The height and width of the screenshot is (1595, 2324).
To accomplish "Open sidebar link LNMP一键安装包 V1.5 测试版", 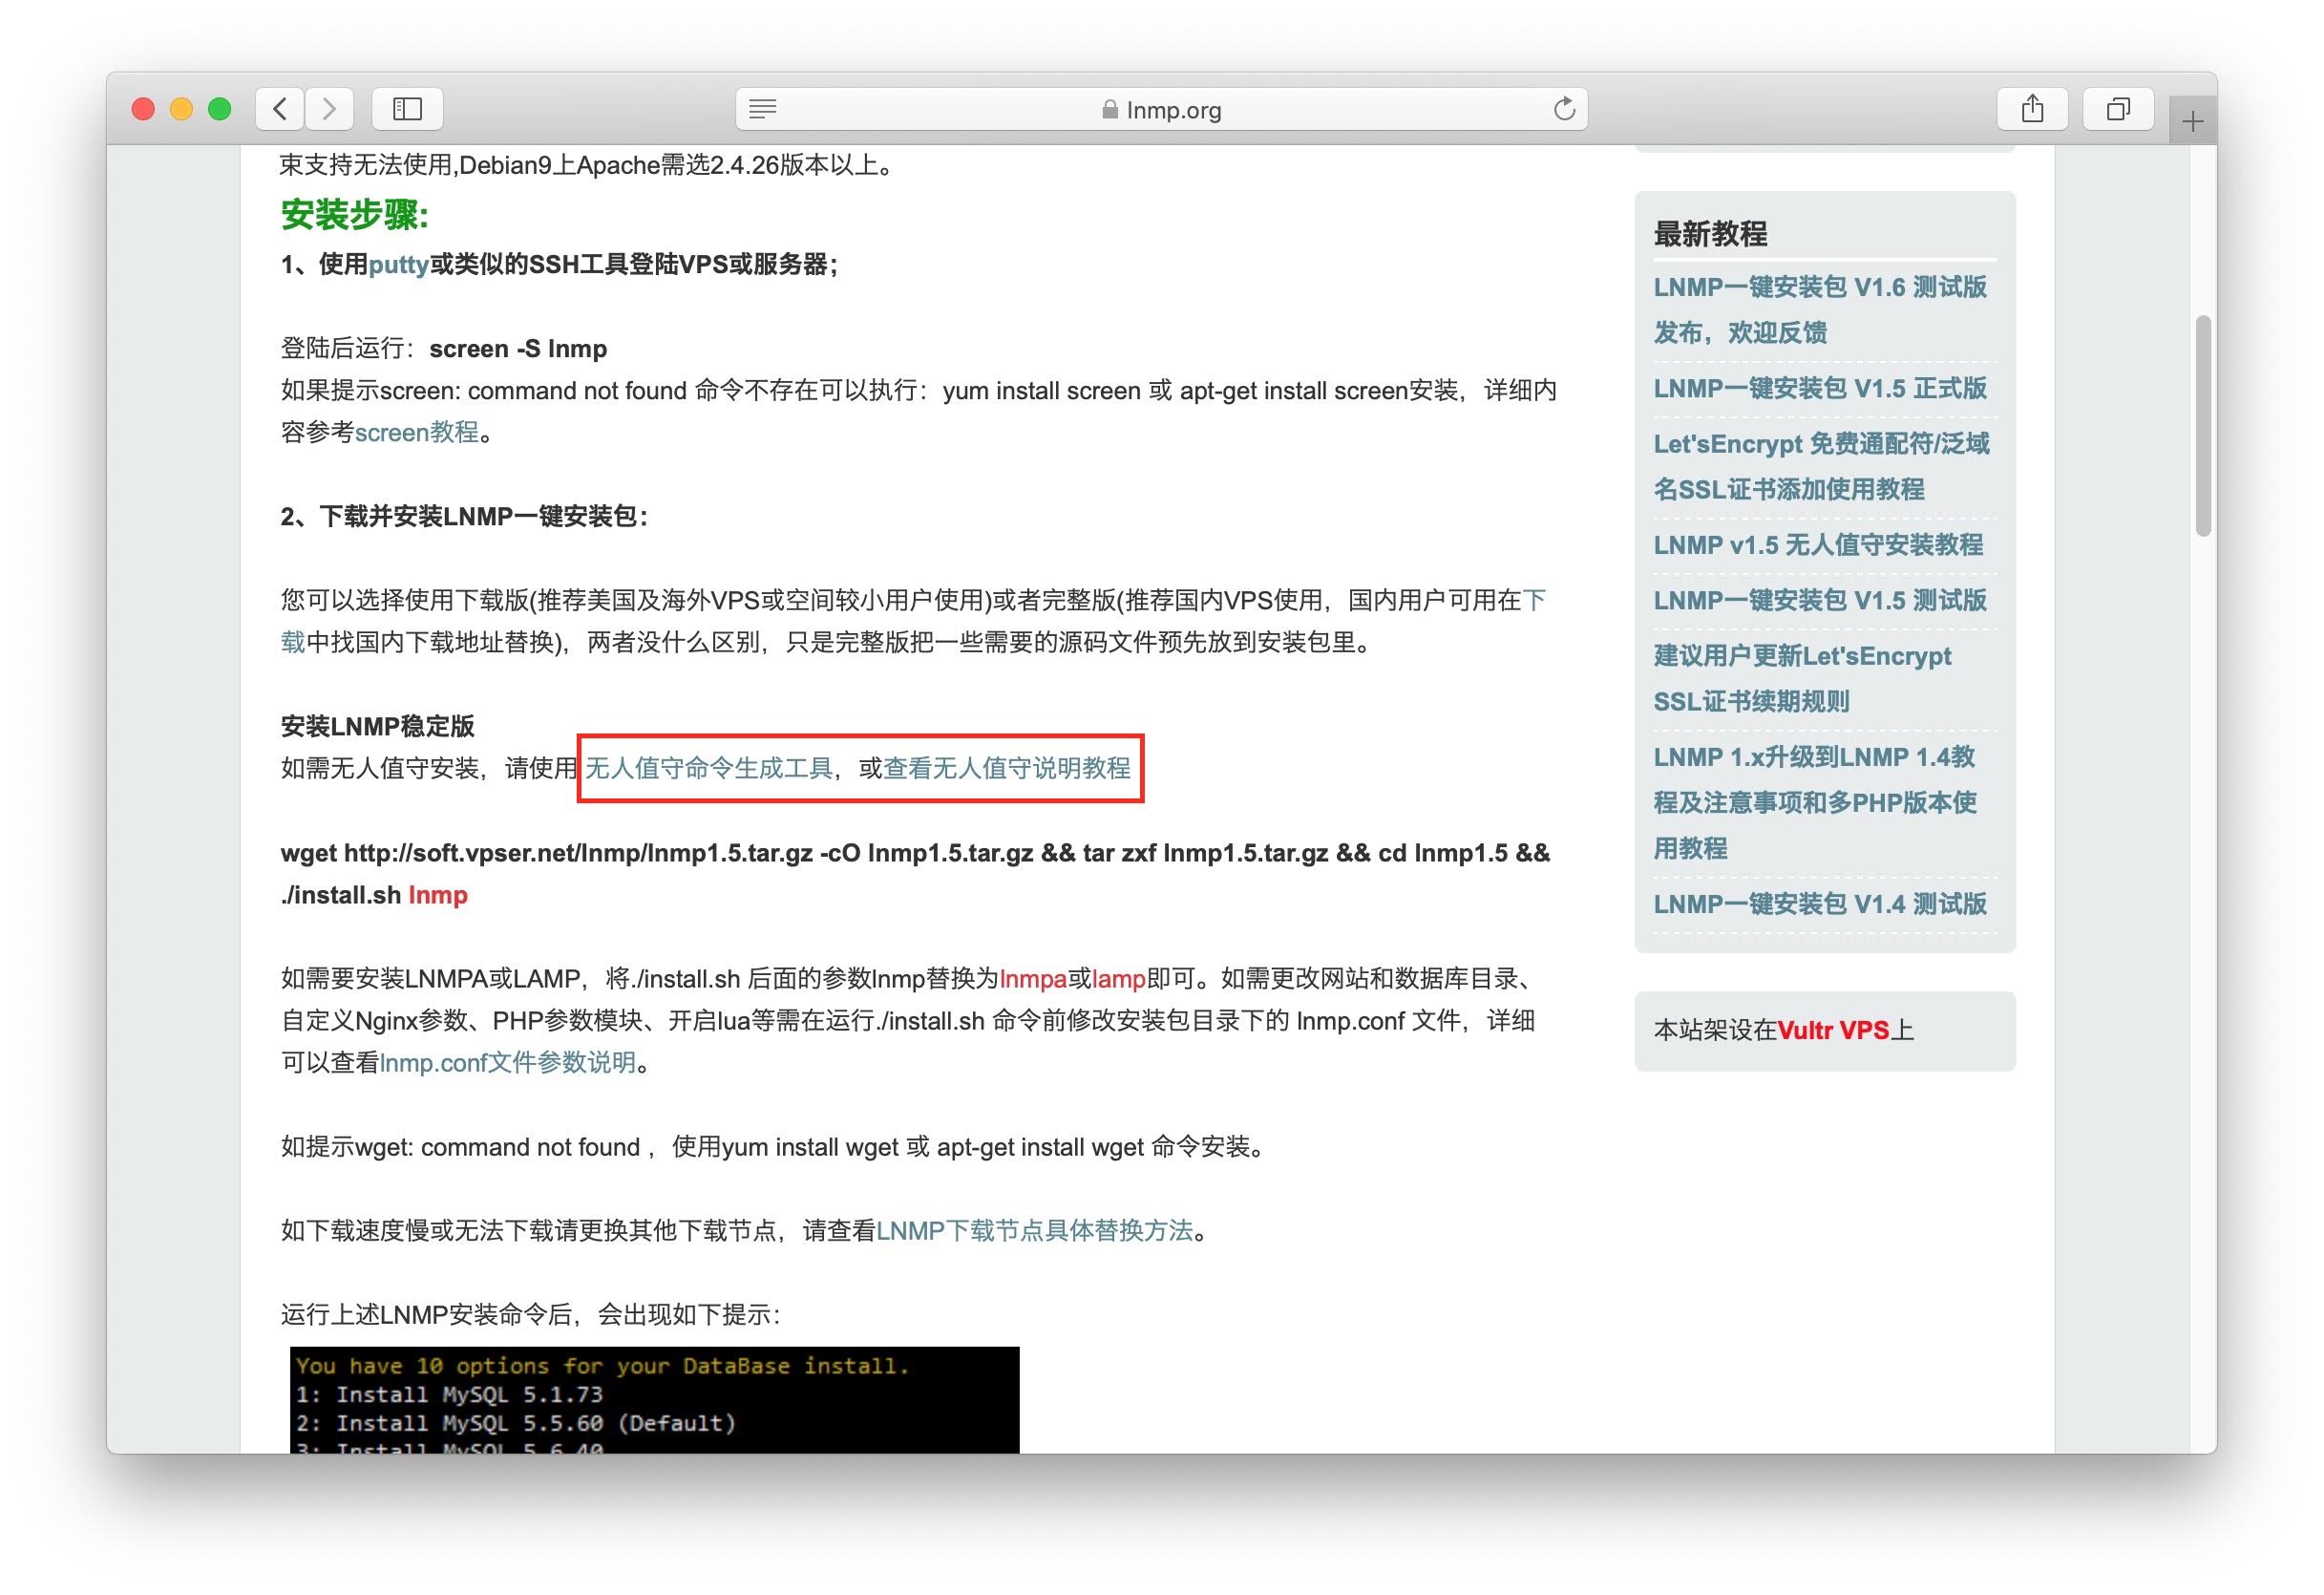I will click(x=1820, y=600).
